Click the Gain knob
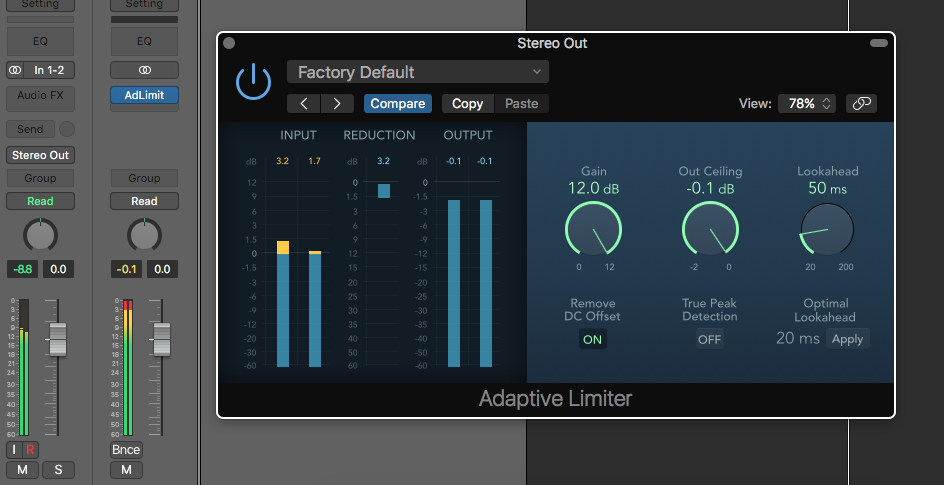Viewport: 944px width, 485px height. [593, 229]
